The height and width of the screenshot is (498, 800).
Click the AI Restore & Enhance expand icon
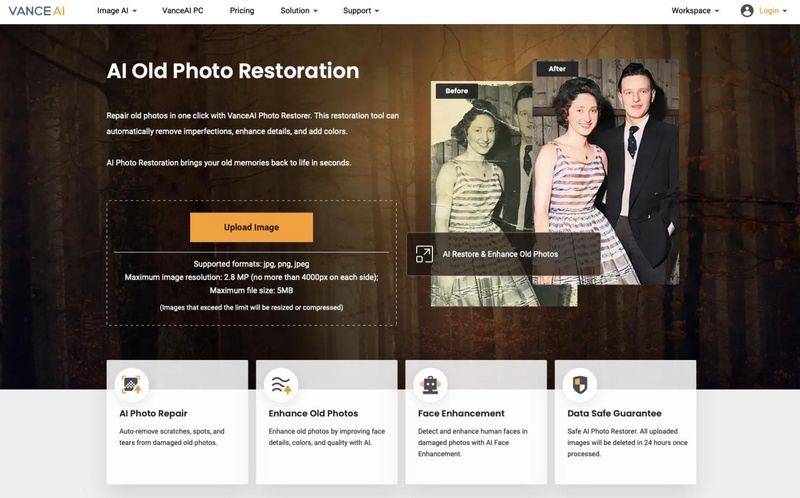[424, 254]
